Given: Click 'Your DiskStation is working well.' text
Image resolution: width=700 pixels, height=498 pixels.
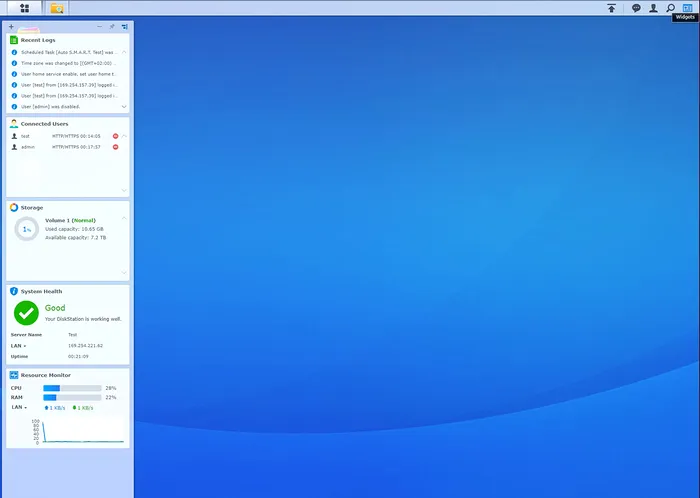Looking at the screenshot, I should (83, 319).
